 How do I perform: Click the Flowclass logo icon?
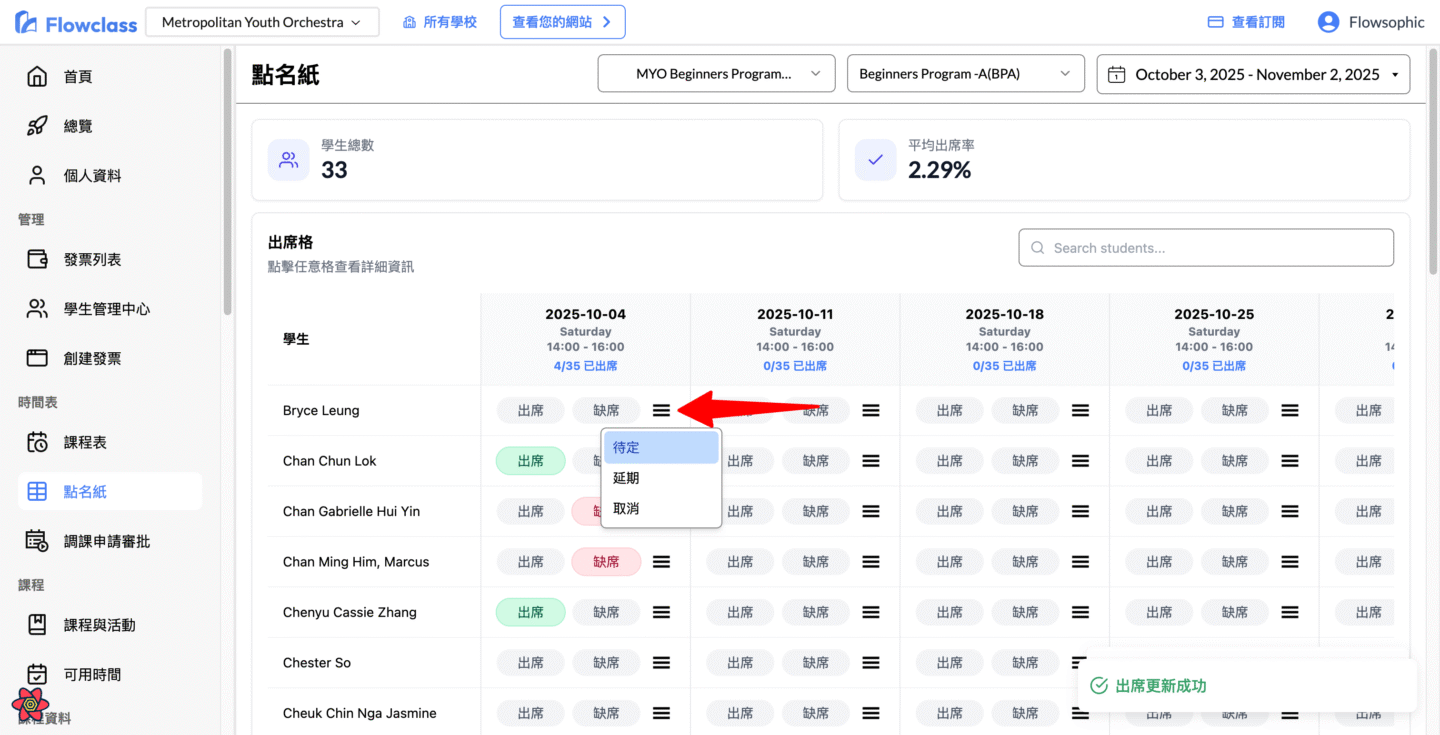tap(26, 23)
